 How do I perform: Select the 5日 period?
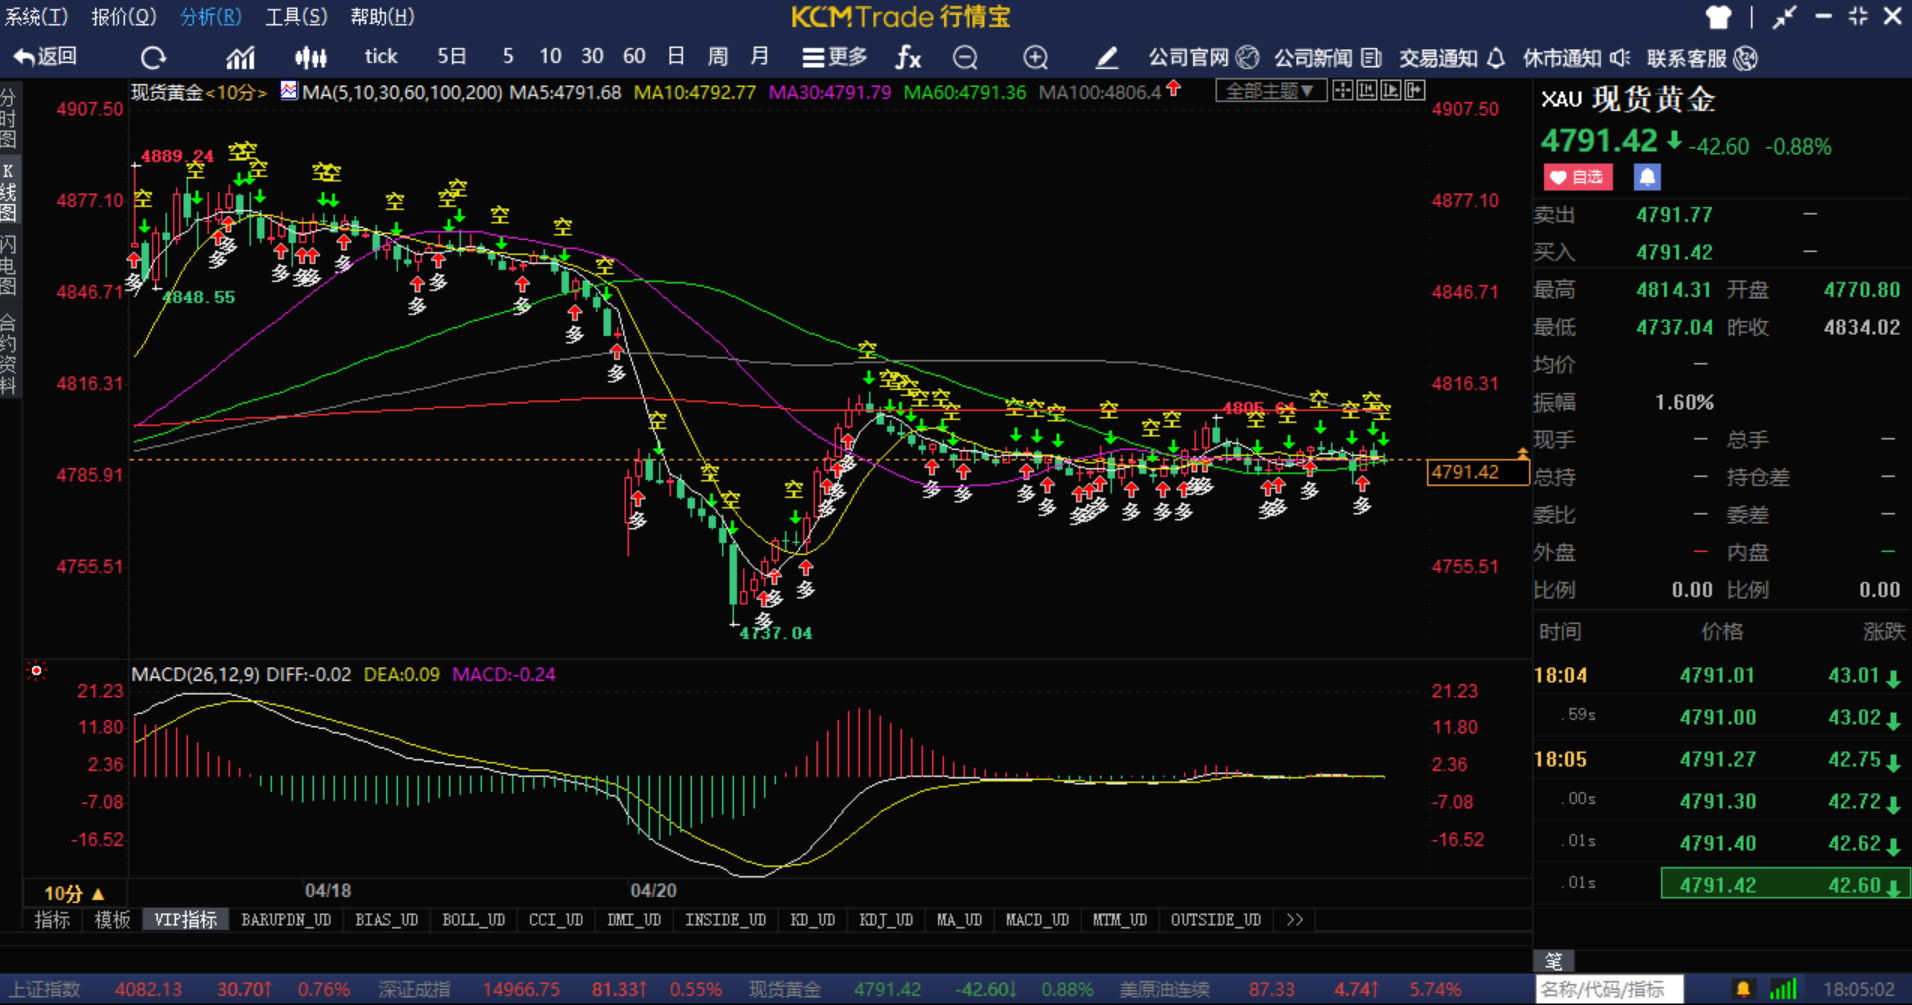click(x=452, y=57)
